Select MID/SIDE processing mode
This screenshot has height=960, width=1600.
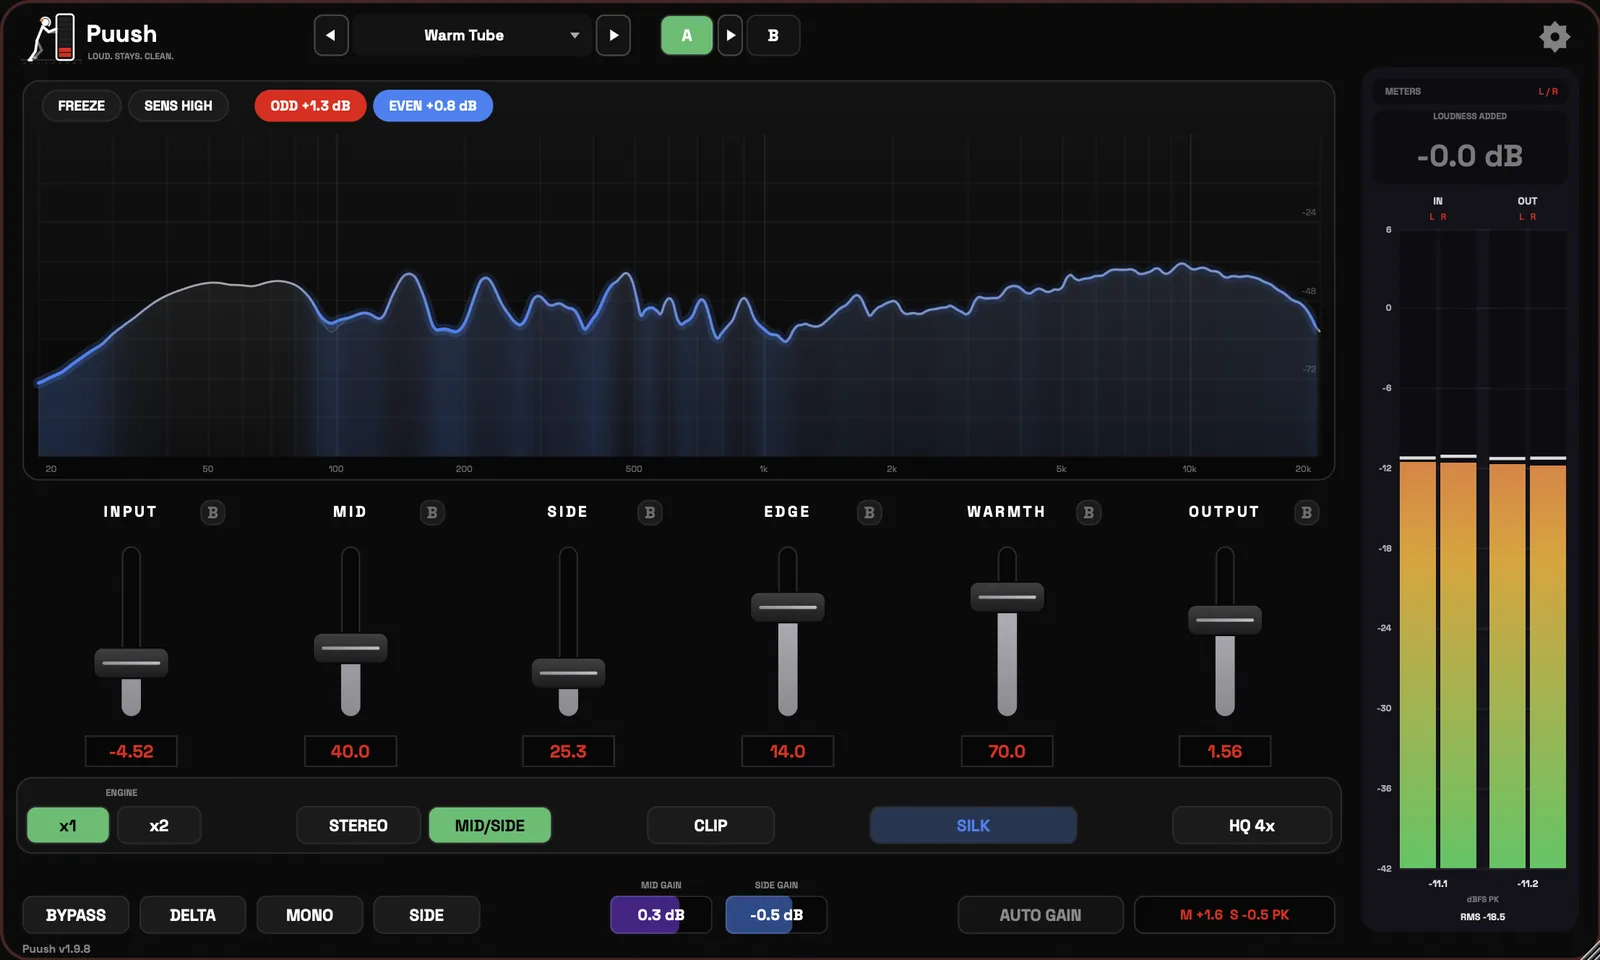[x=490, y=825]
